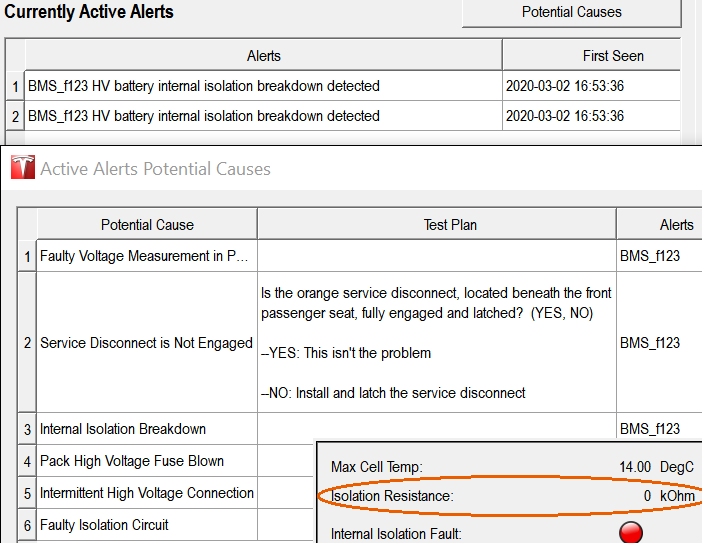Sort by First Seen column header
The height and width of the screenshot is (543, 702).
[x=612, y=56]
